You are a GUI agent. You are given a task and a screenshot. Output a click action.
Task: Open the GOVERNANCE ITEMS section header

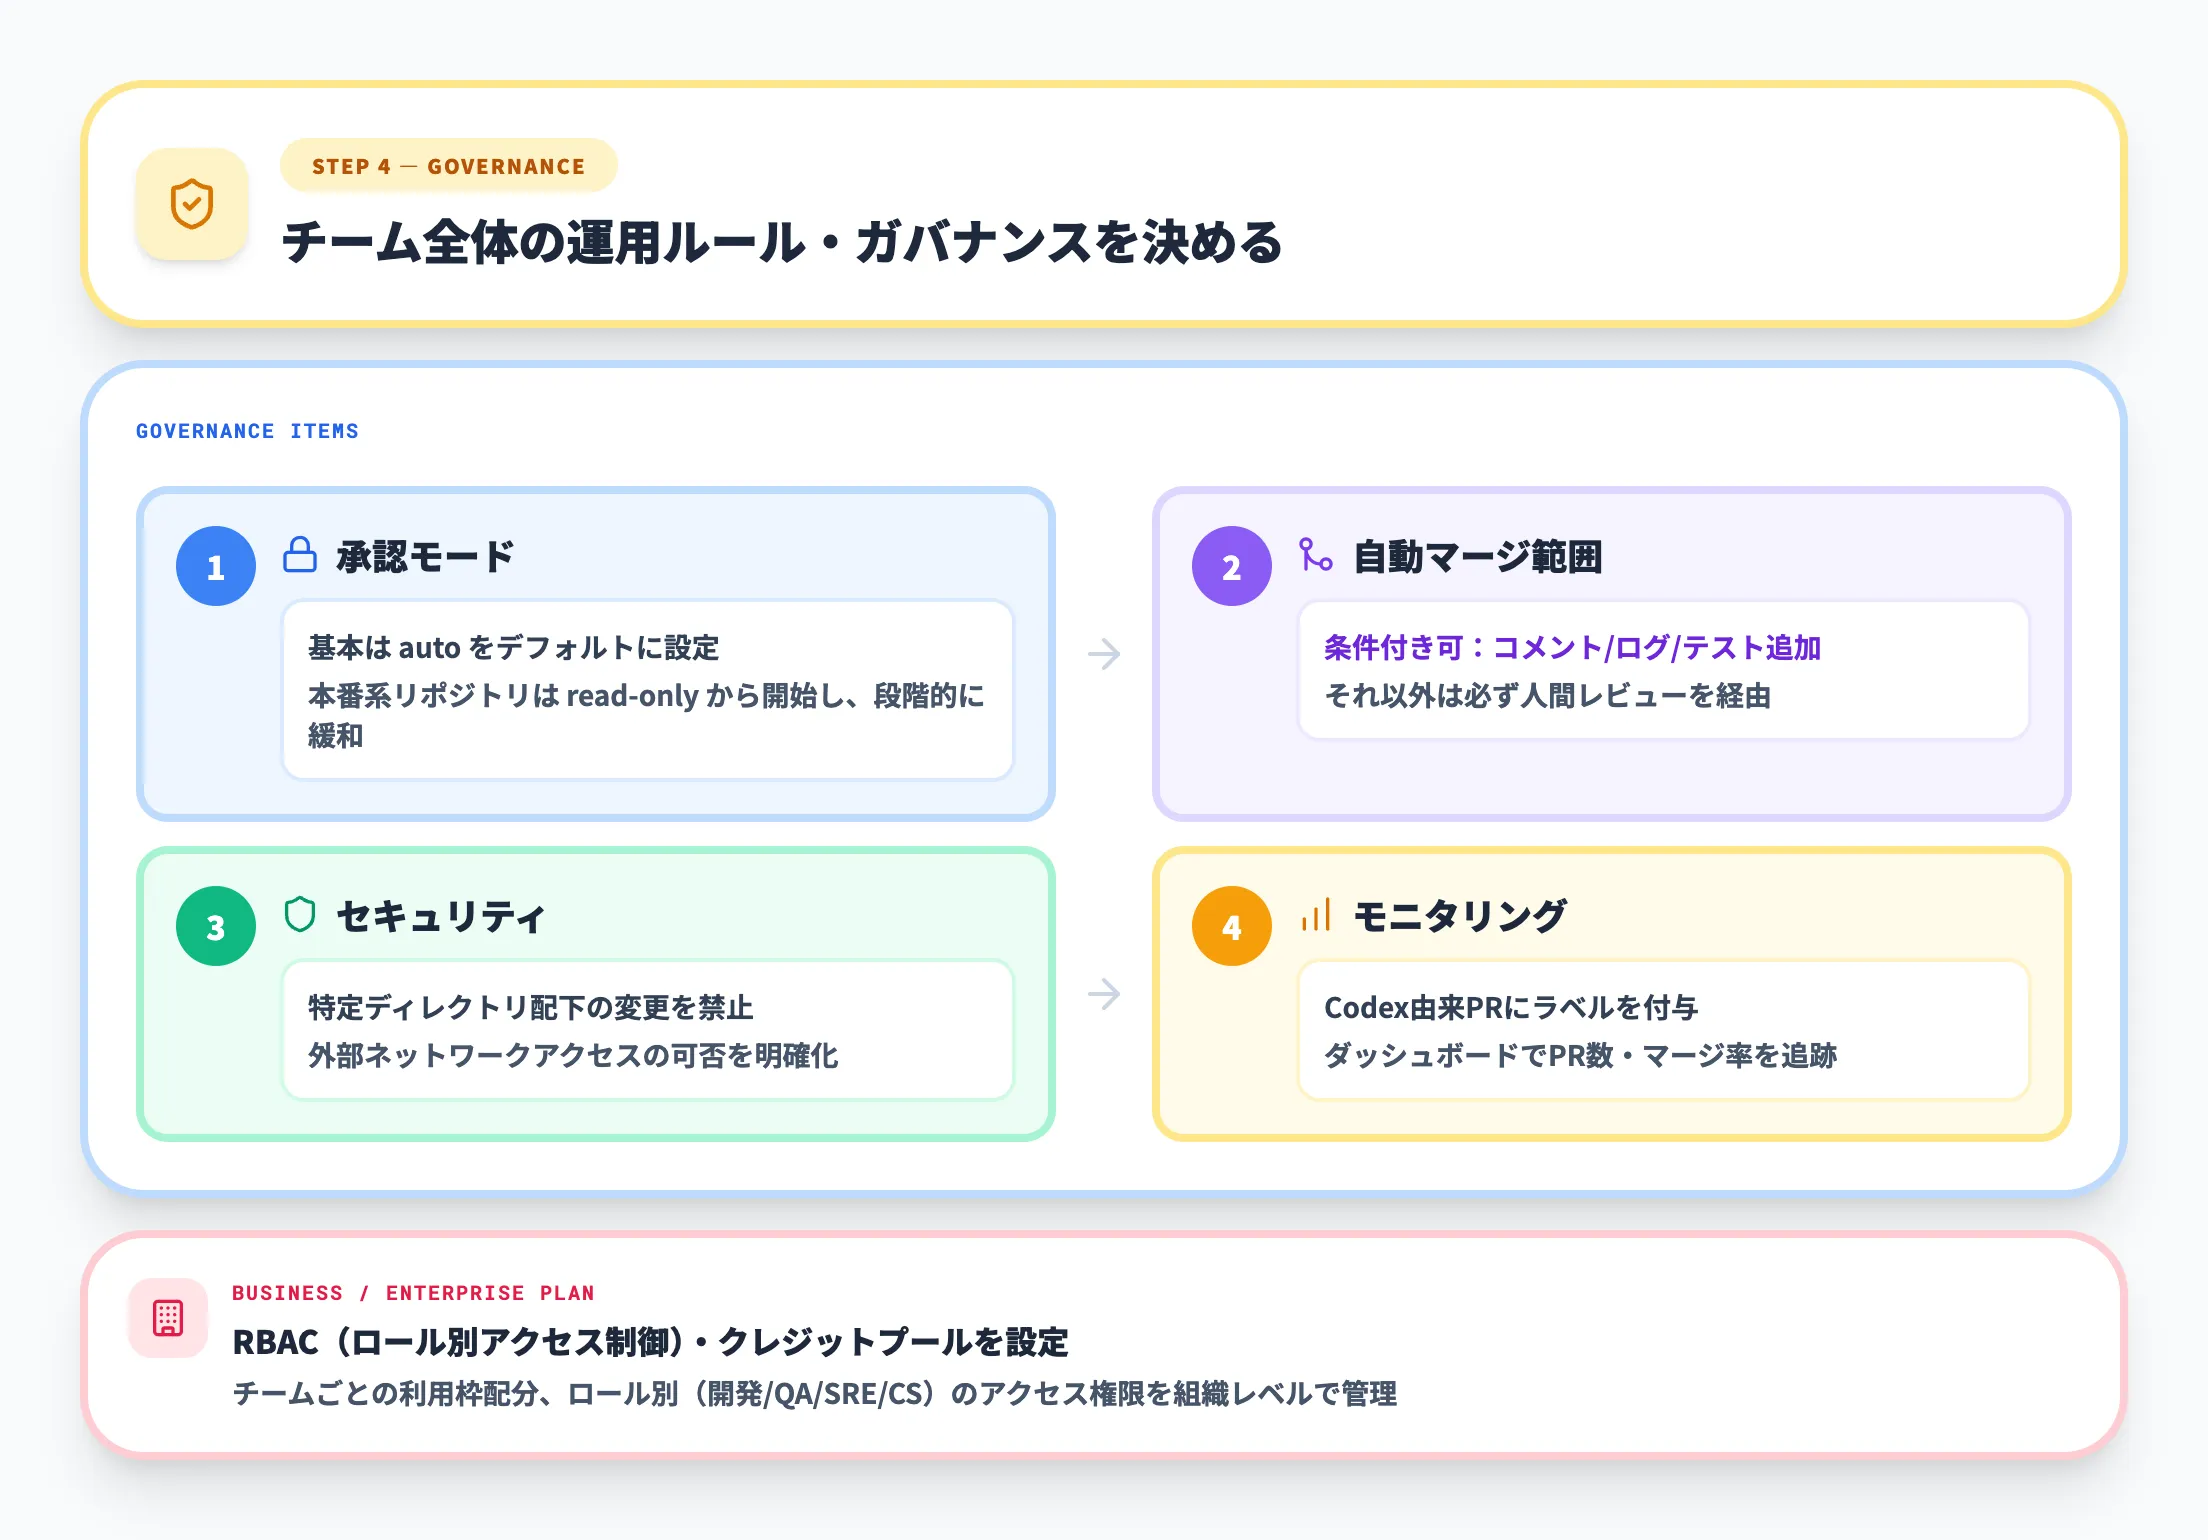coord(247,430)
